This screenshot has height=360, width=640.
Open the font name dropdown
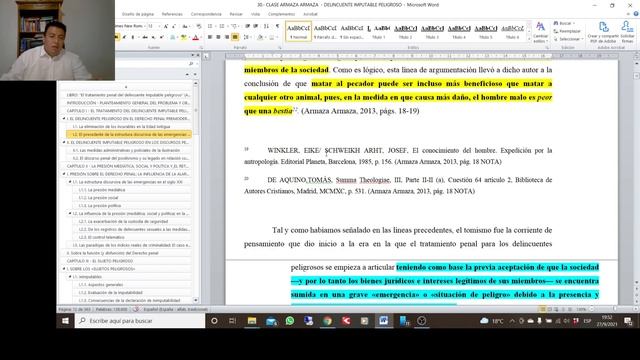click(x=144, y=26)
